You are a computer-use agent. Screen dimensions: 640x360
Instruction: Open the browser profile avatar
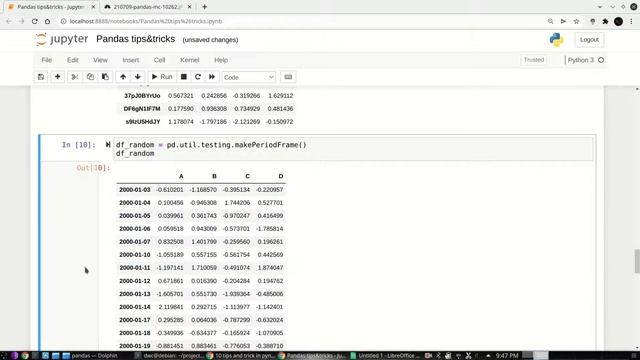pos(618,21)
